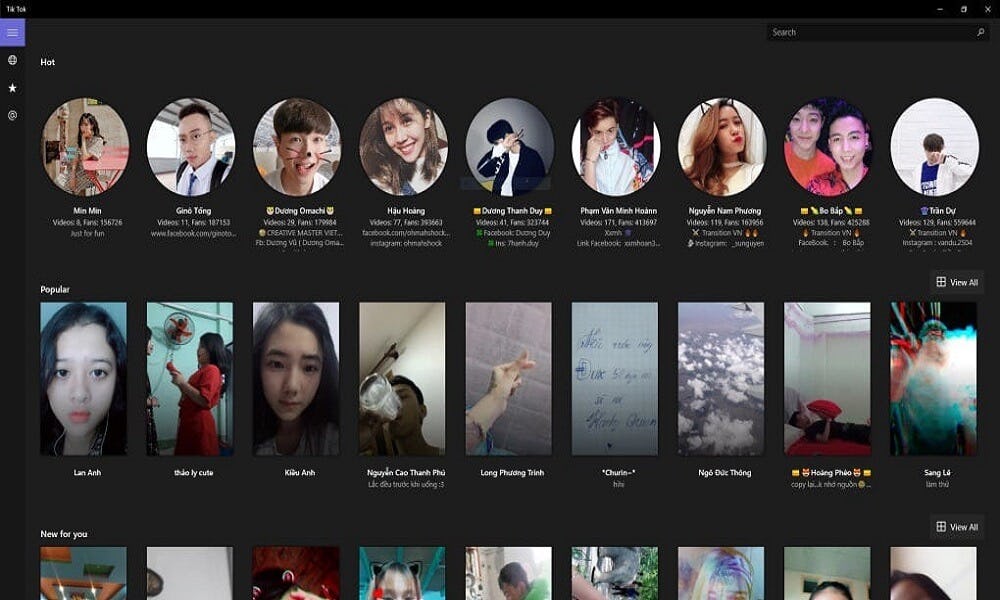The height and width of the screenshot is (600, 1000).
Task: Open the star Favorites section
Action: 11,86
